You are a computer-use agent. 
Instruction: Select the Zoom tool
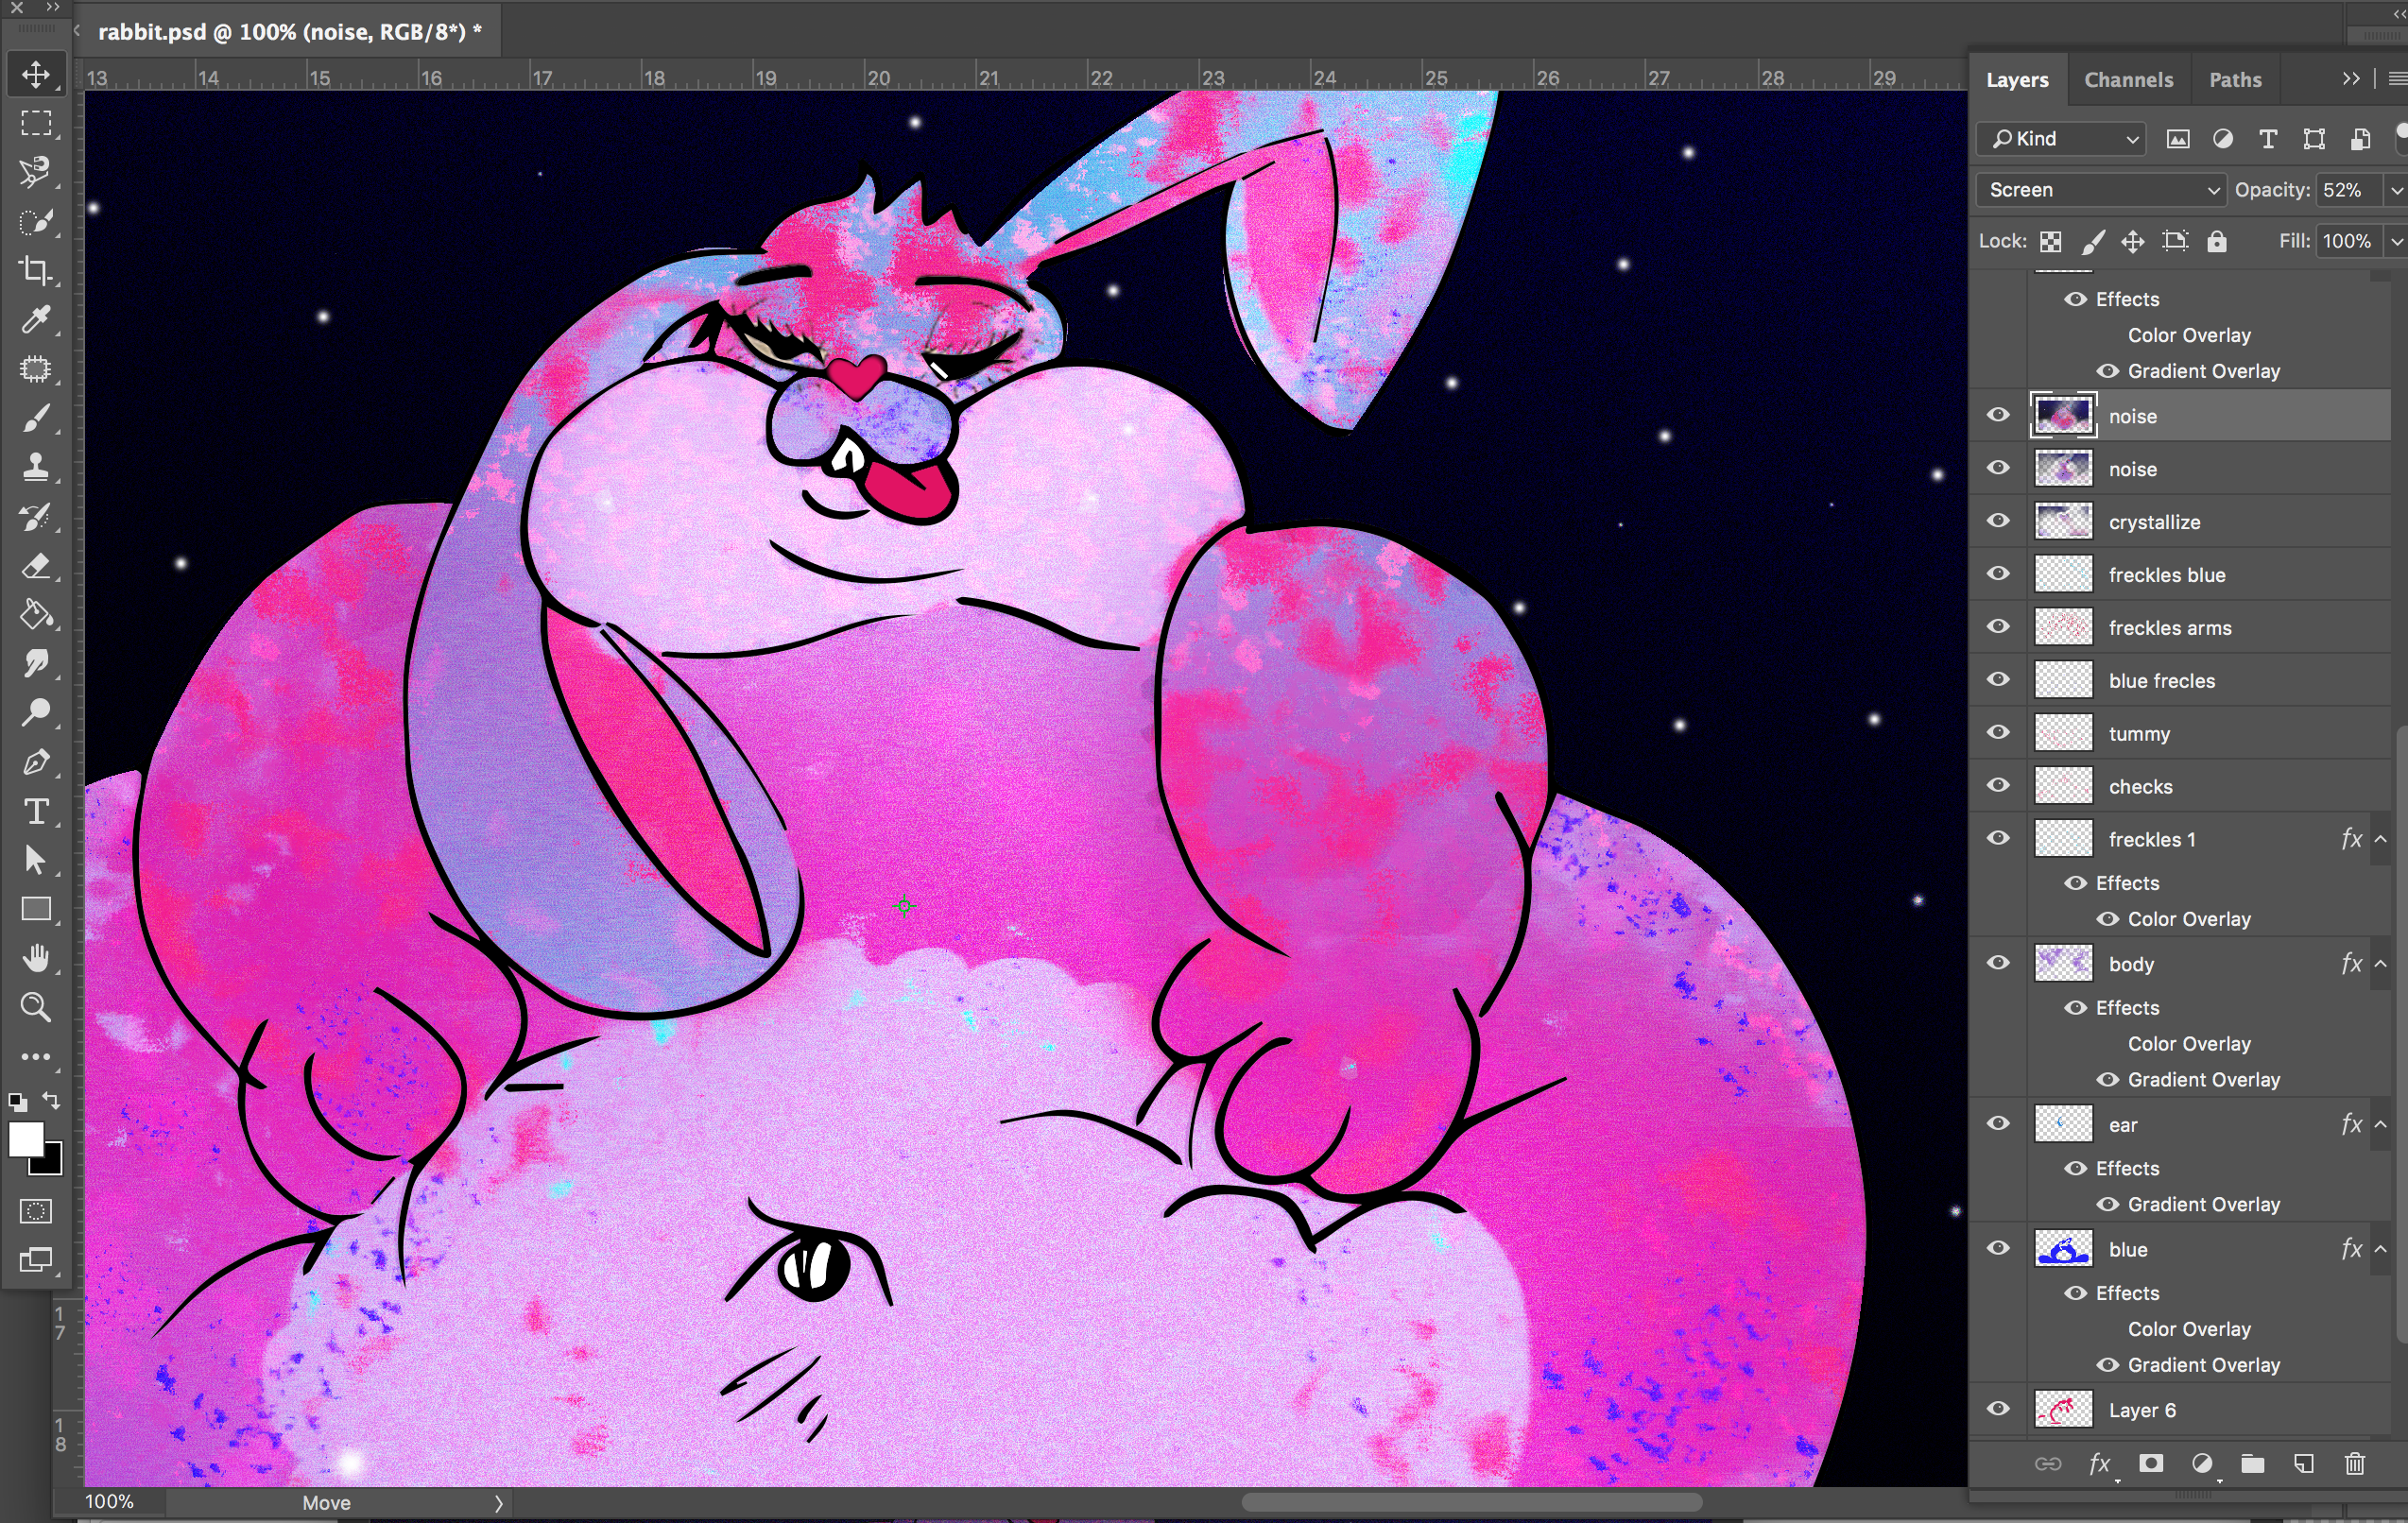(36, 1007)
